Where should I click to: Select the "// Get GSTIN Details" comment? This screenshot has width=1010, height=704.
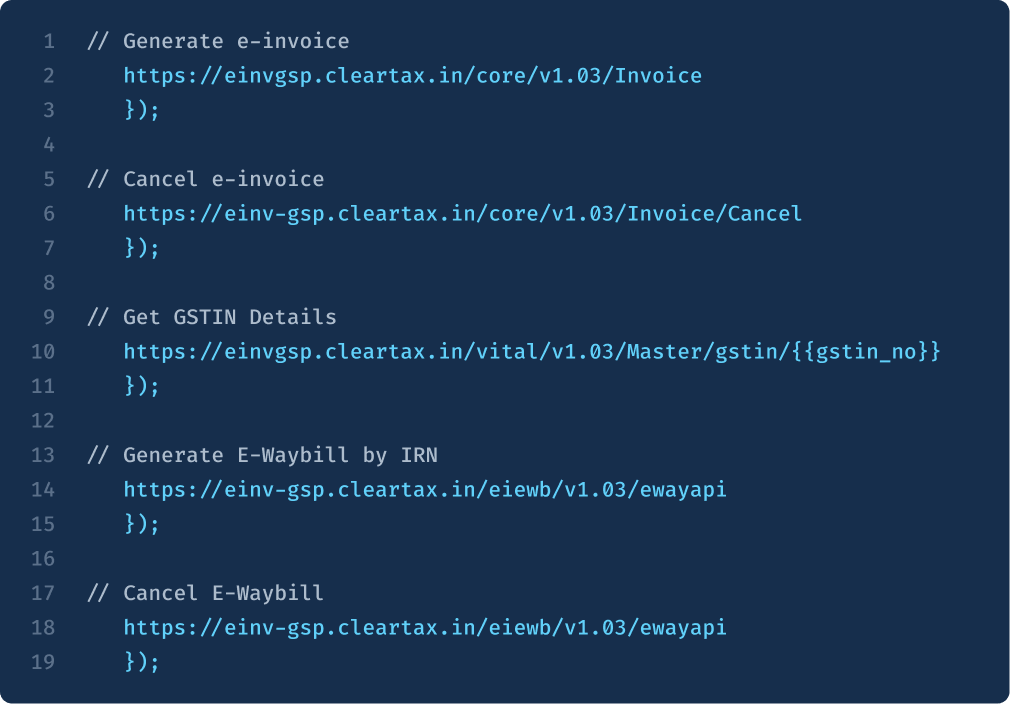(212, 317)
